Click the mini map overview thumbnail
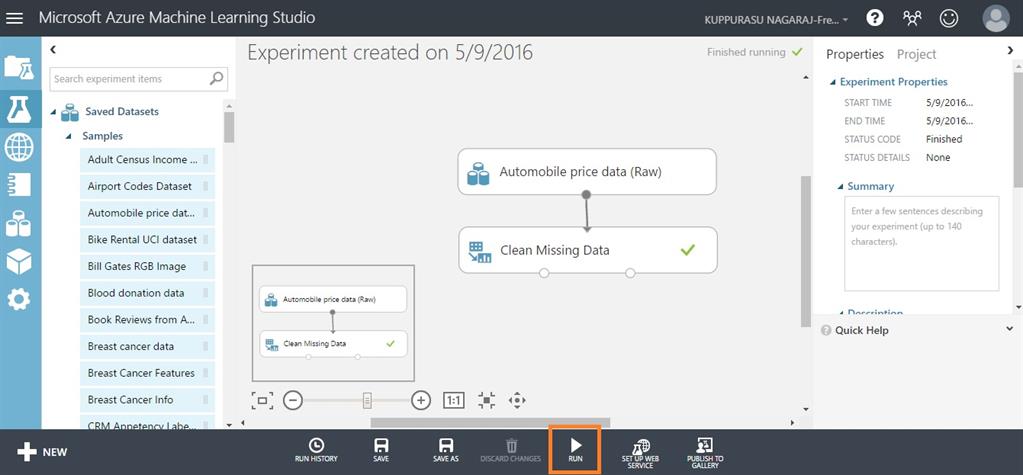Screen dimensions: 1023x475 333,323
